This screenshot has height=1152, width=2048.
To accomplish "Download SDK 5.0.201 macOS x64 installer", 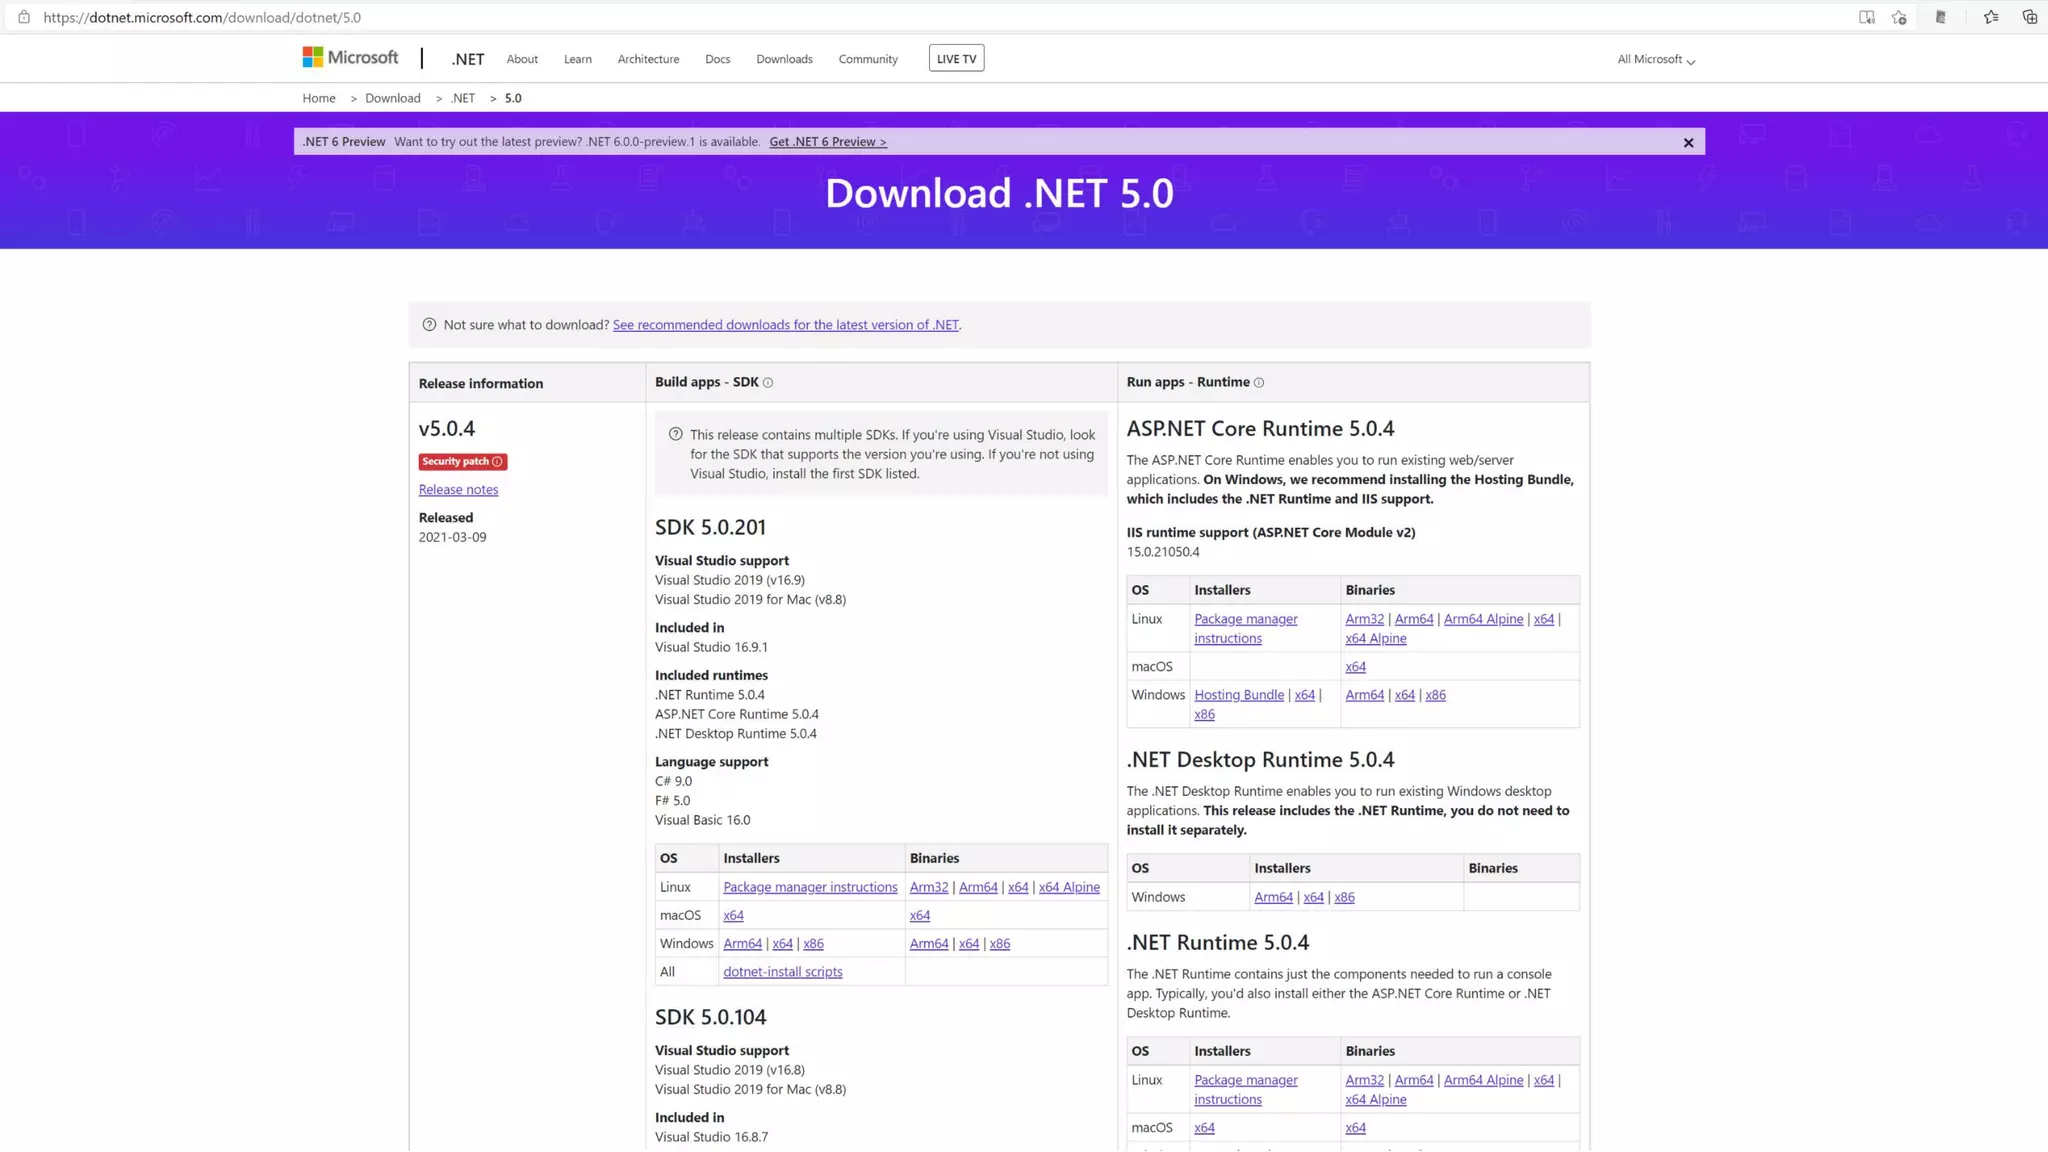I will pyautogui.click(x=733, y=915).
